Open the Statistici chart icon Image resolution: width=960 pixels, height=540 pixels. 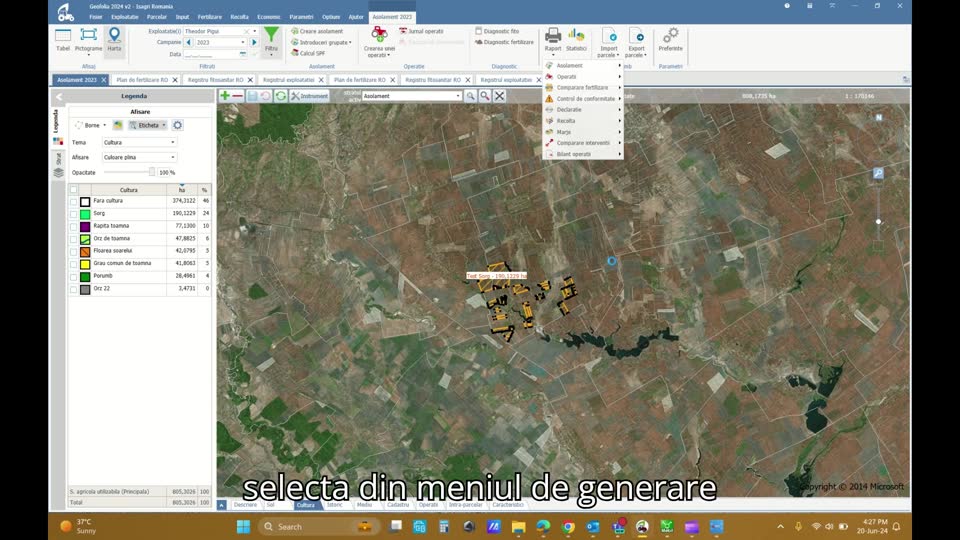click(576, 35)
